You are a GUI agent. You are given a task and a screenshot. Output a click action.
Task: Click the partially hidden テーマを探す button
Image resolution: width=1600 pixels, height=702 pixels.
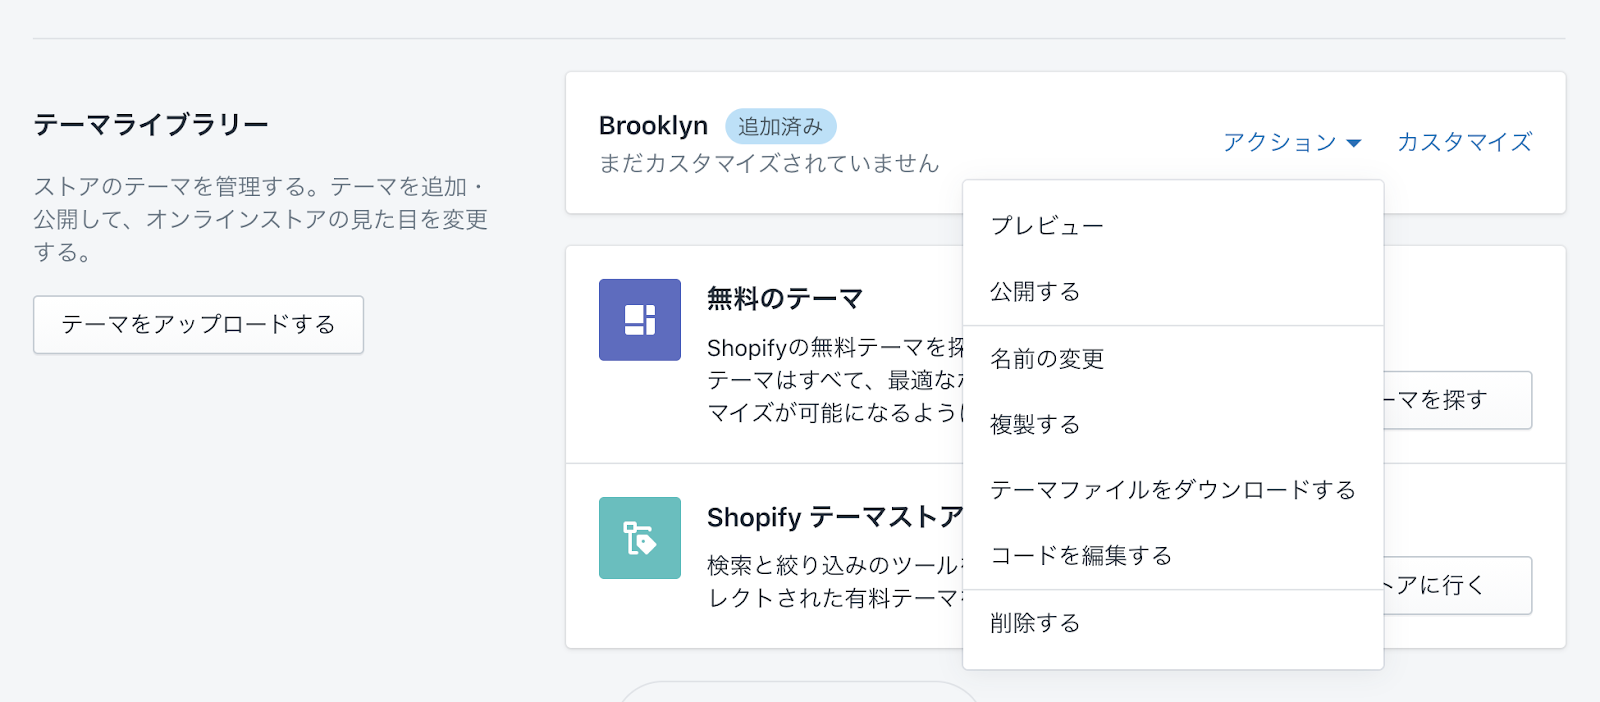coord(1456,400)
